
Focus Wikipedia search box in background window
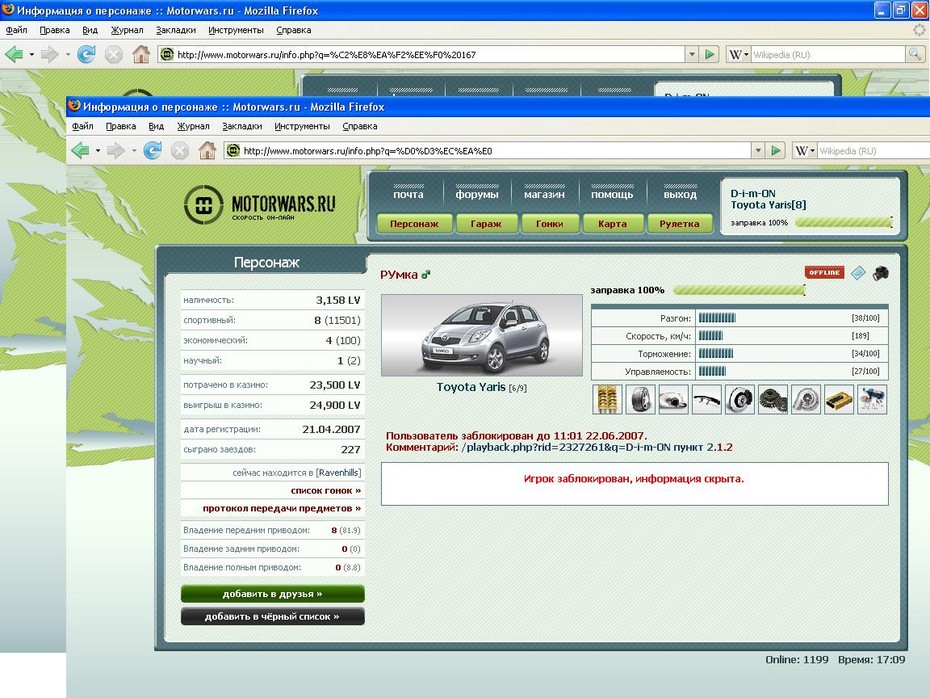[x=828, y=55]
